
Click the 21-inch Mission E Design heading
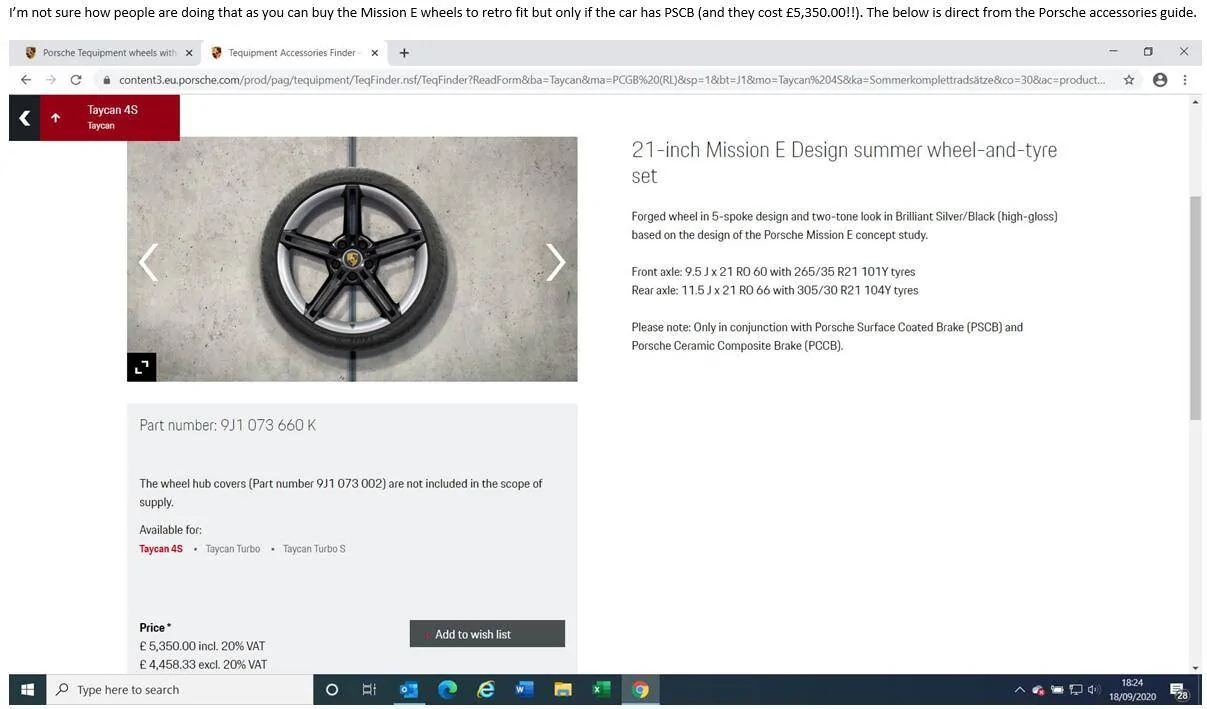point(844,163)
